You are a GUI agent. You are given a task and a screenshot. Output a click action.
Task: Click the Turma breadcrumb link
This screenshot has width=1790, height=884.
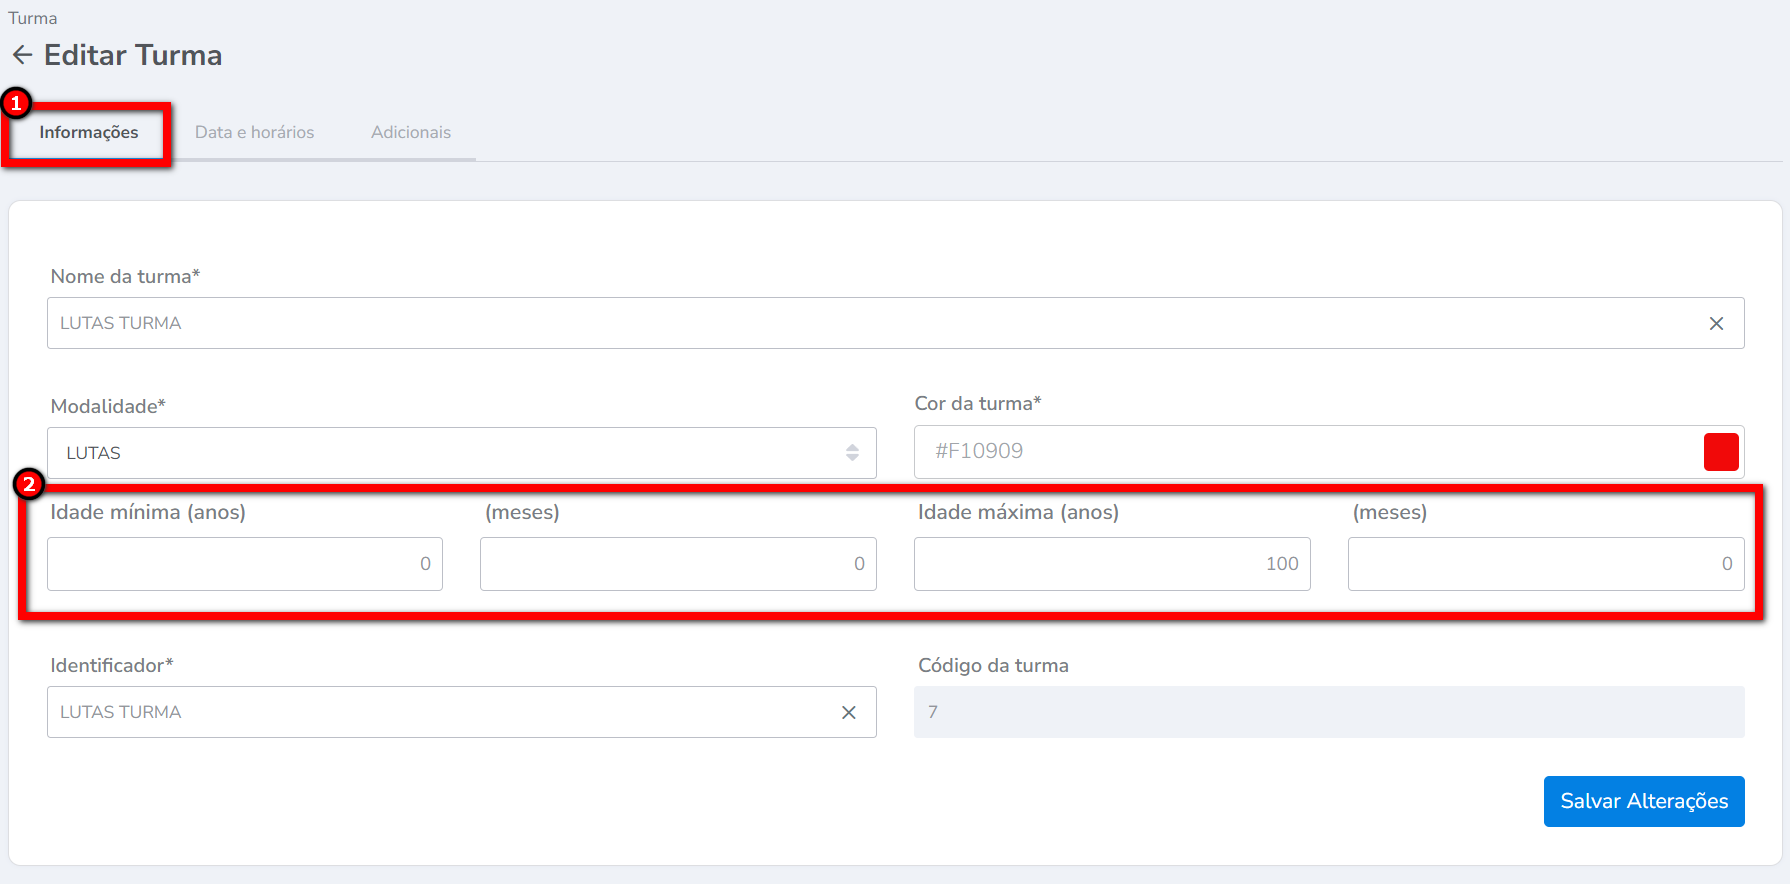point(33,18)
